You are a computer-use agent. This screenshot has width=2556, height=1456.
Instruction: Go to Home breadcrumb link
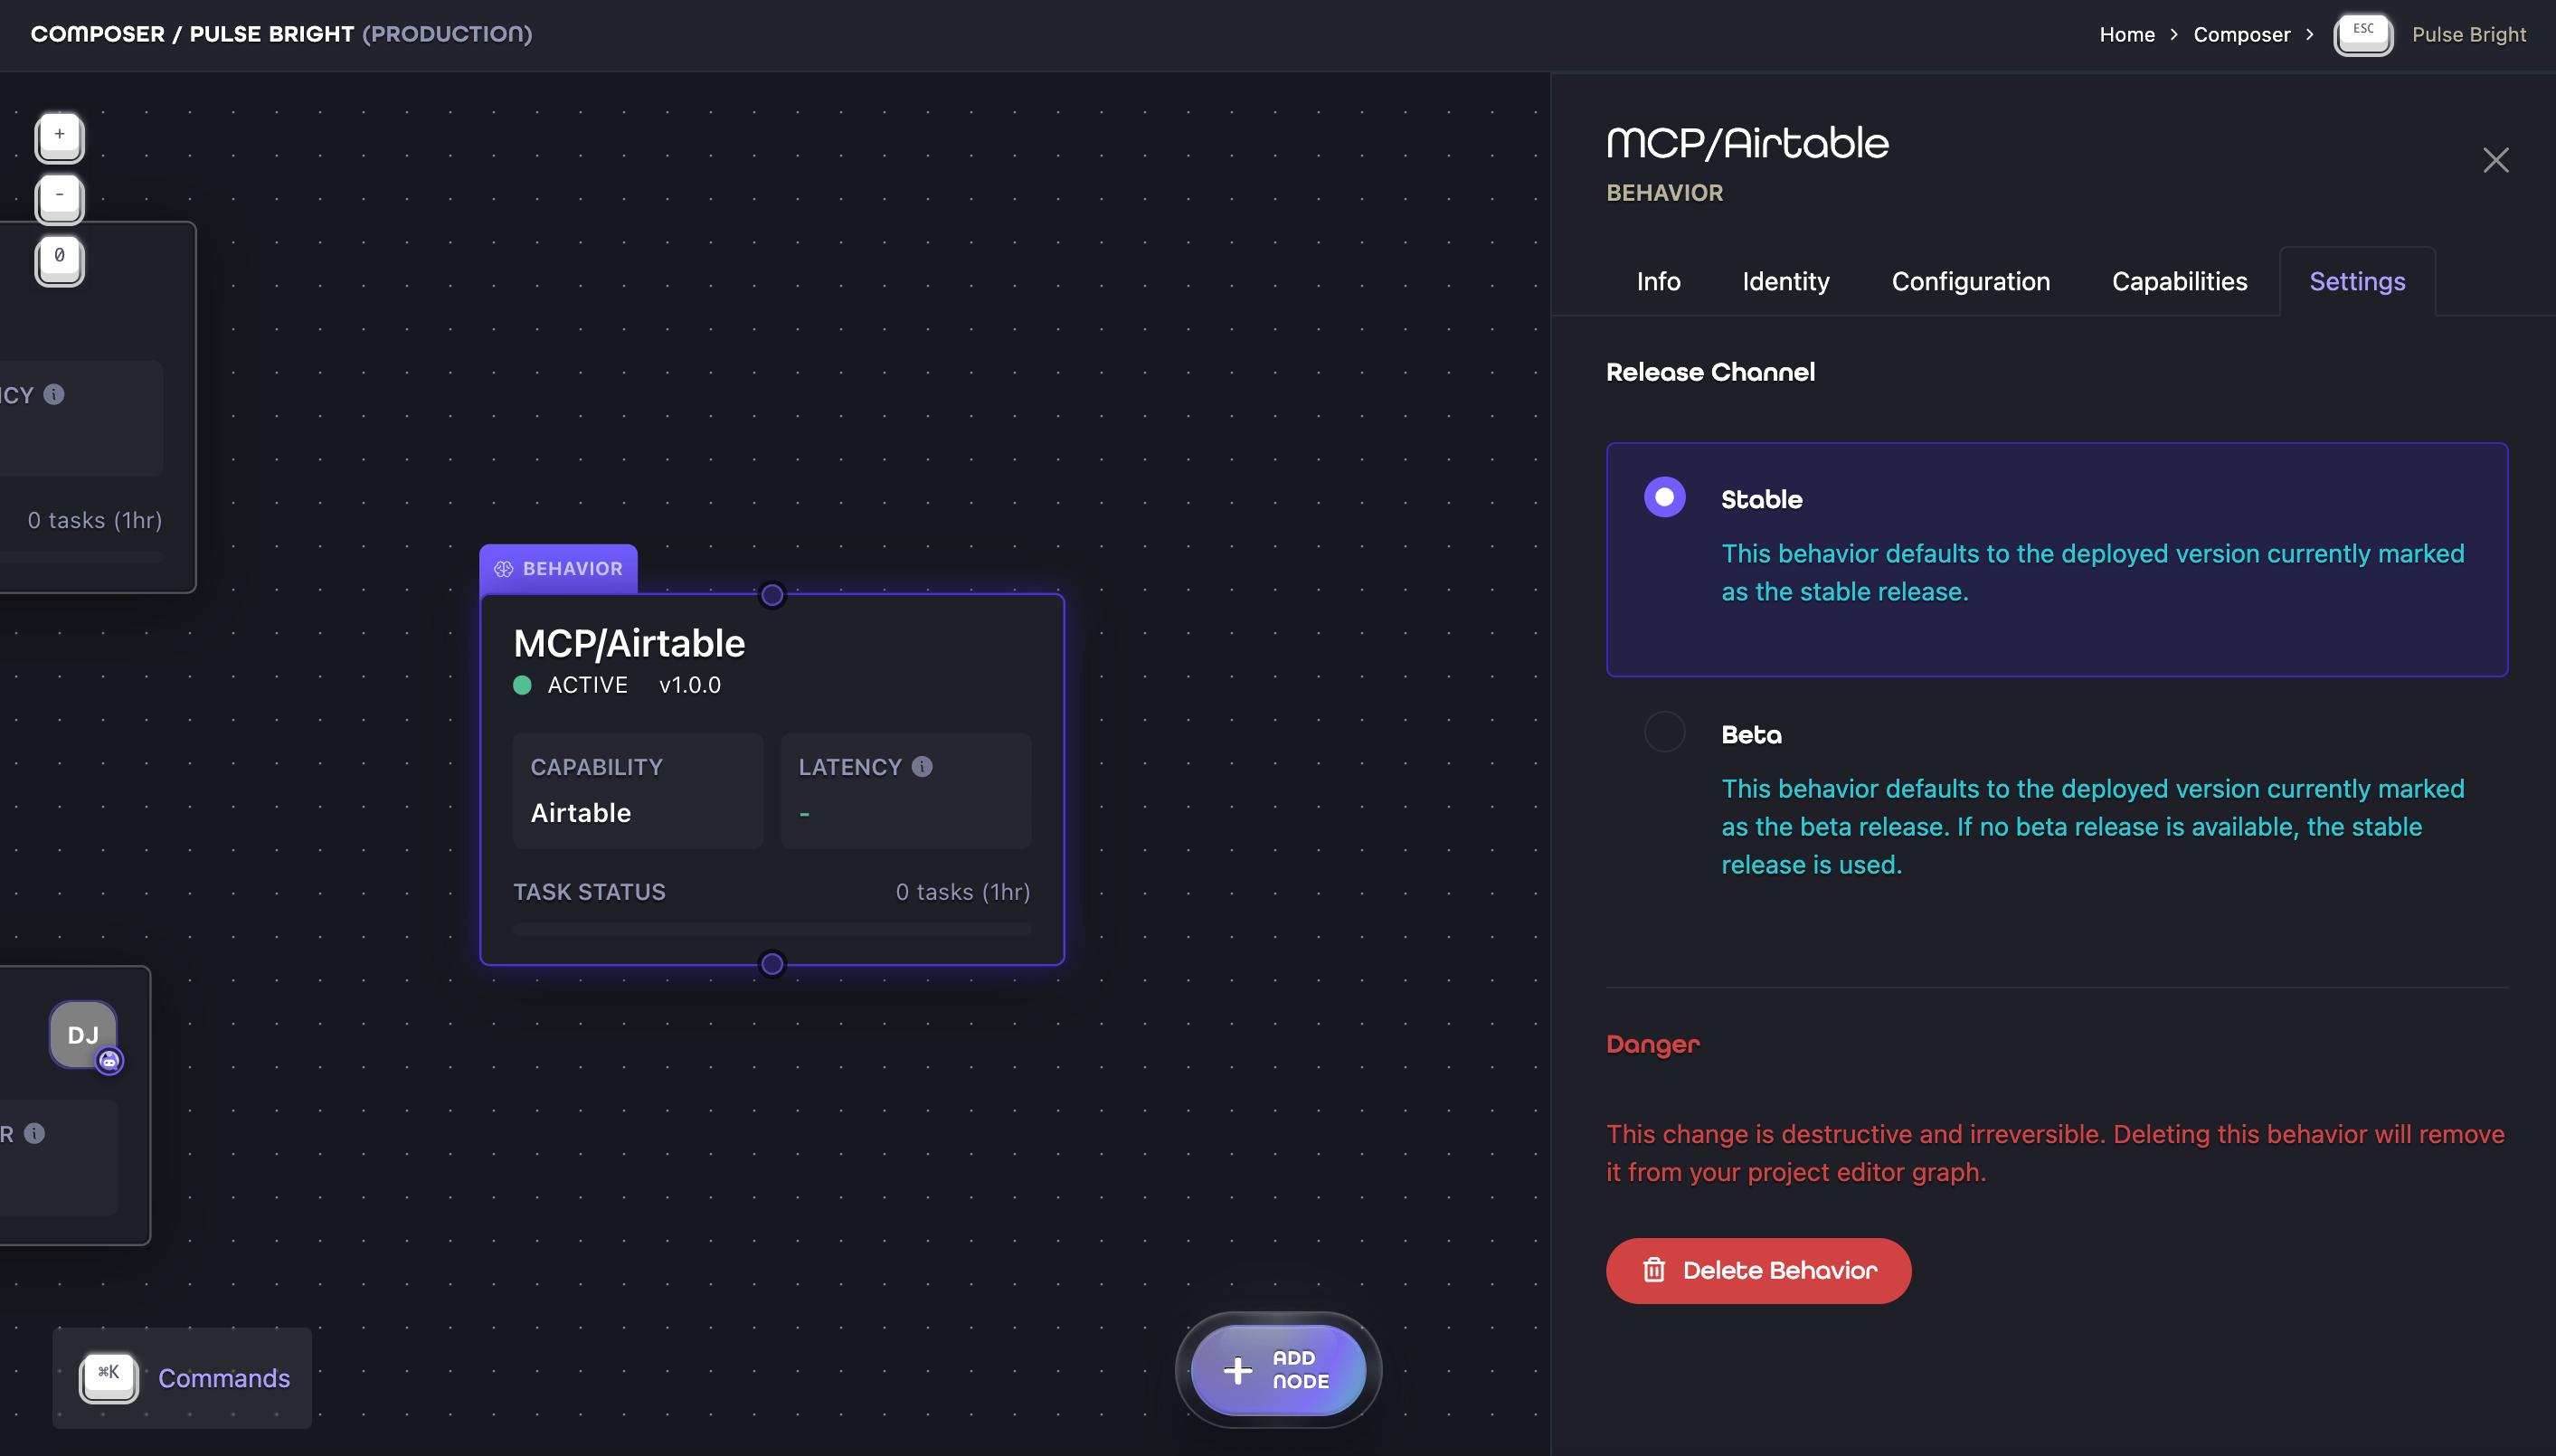coord(2127,34)
